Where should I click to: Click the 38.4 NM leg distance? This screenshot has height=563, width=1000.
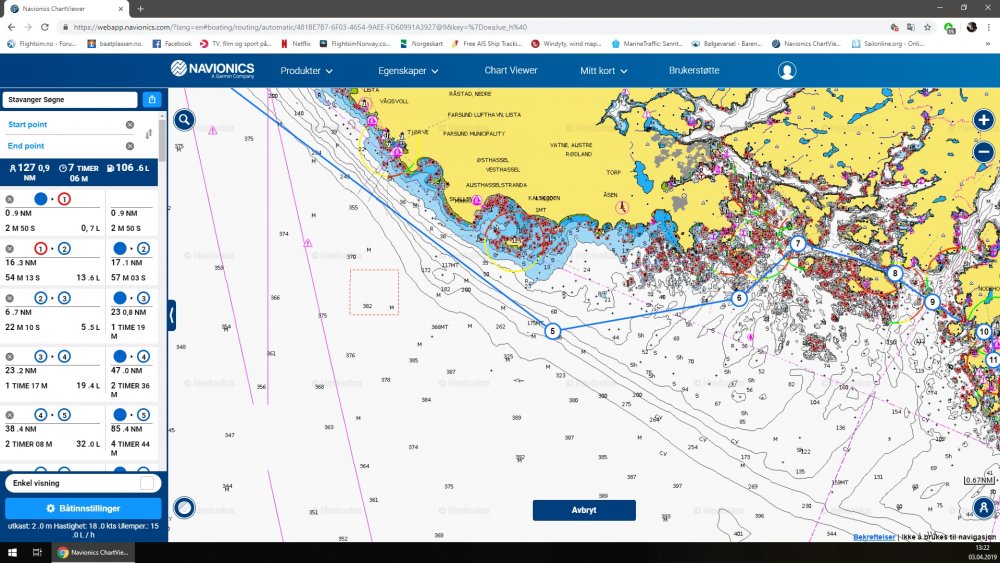tap(21, 429)
